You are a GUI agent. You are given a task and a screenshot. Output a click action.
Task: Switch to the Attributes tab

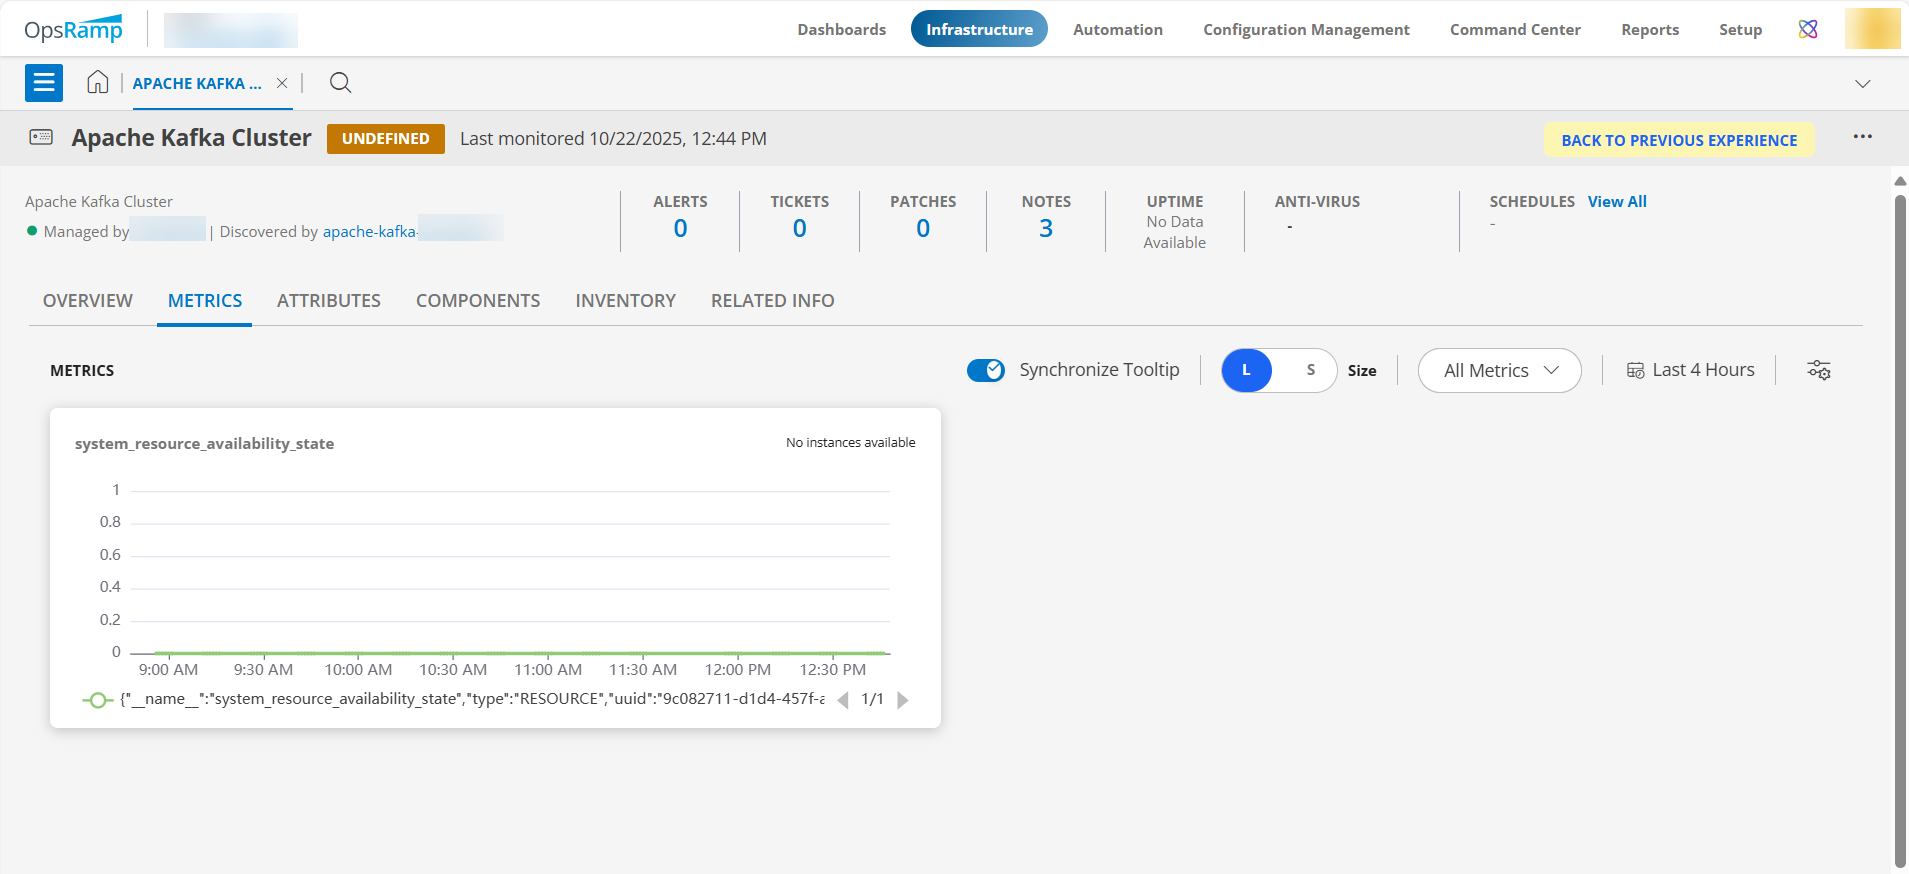(x=329, y=301)
